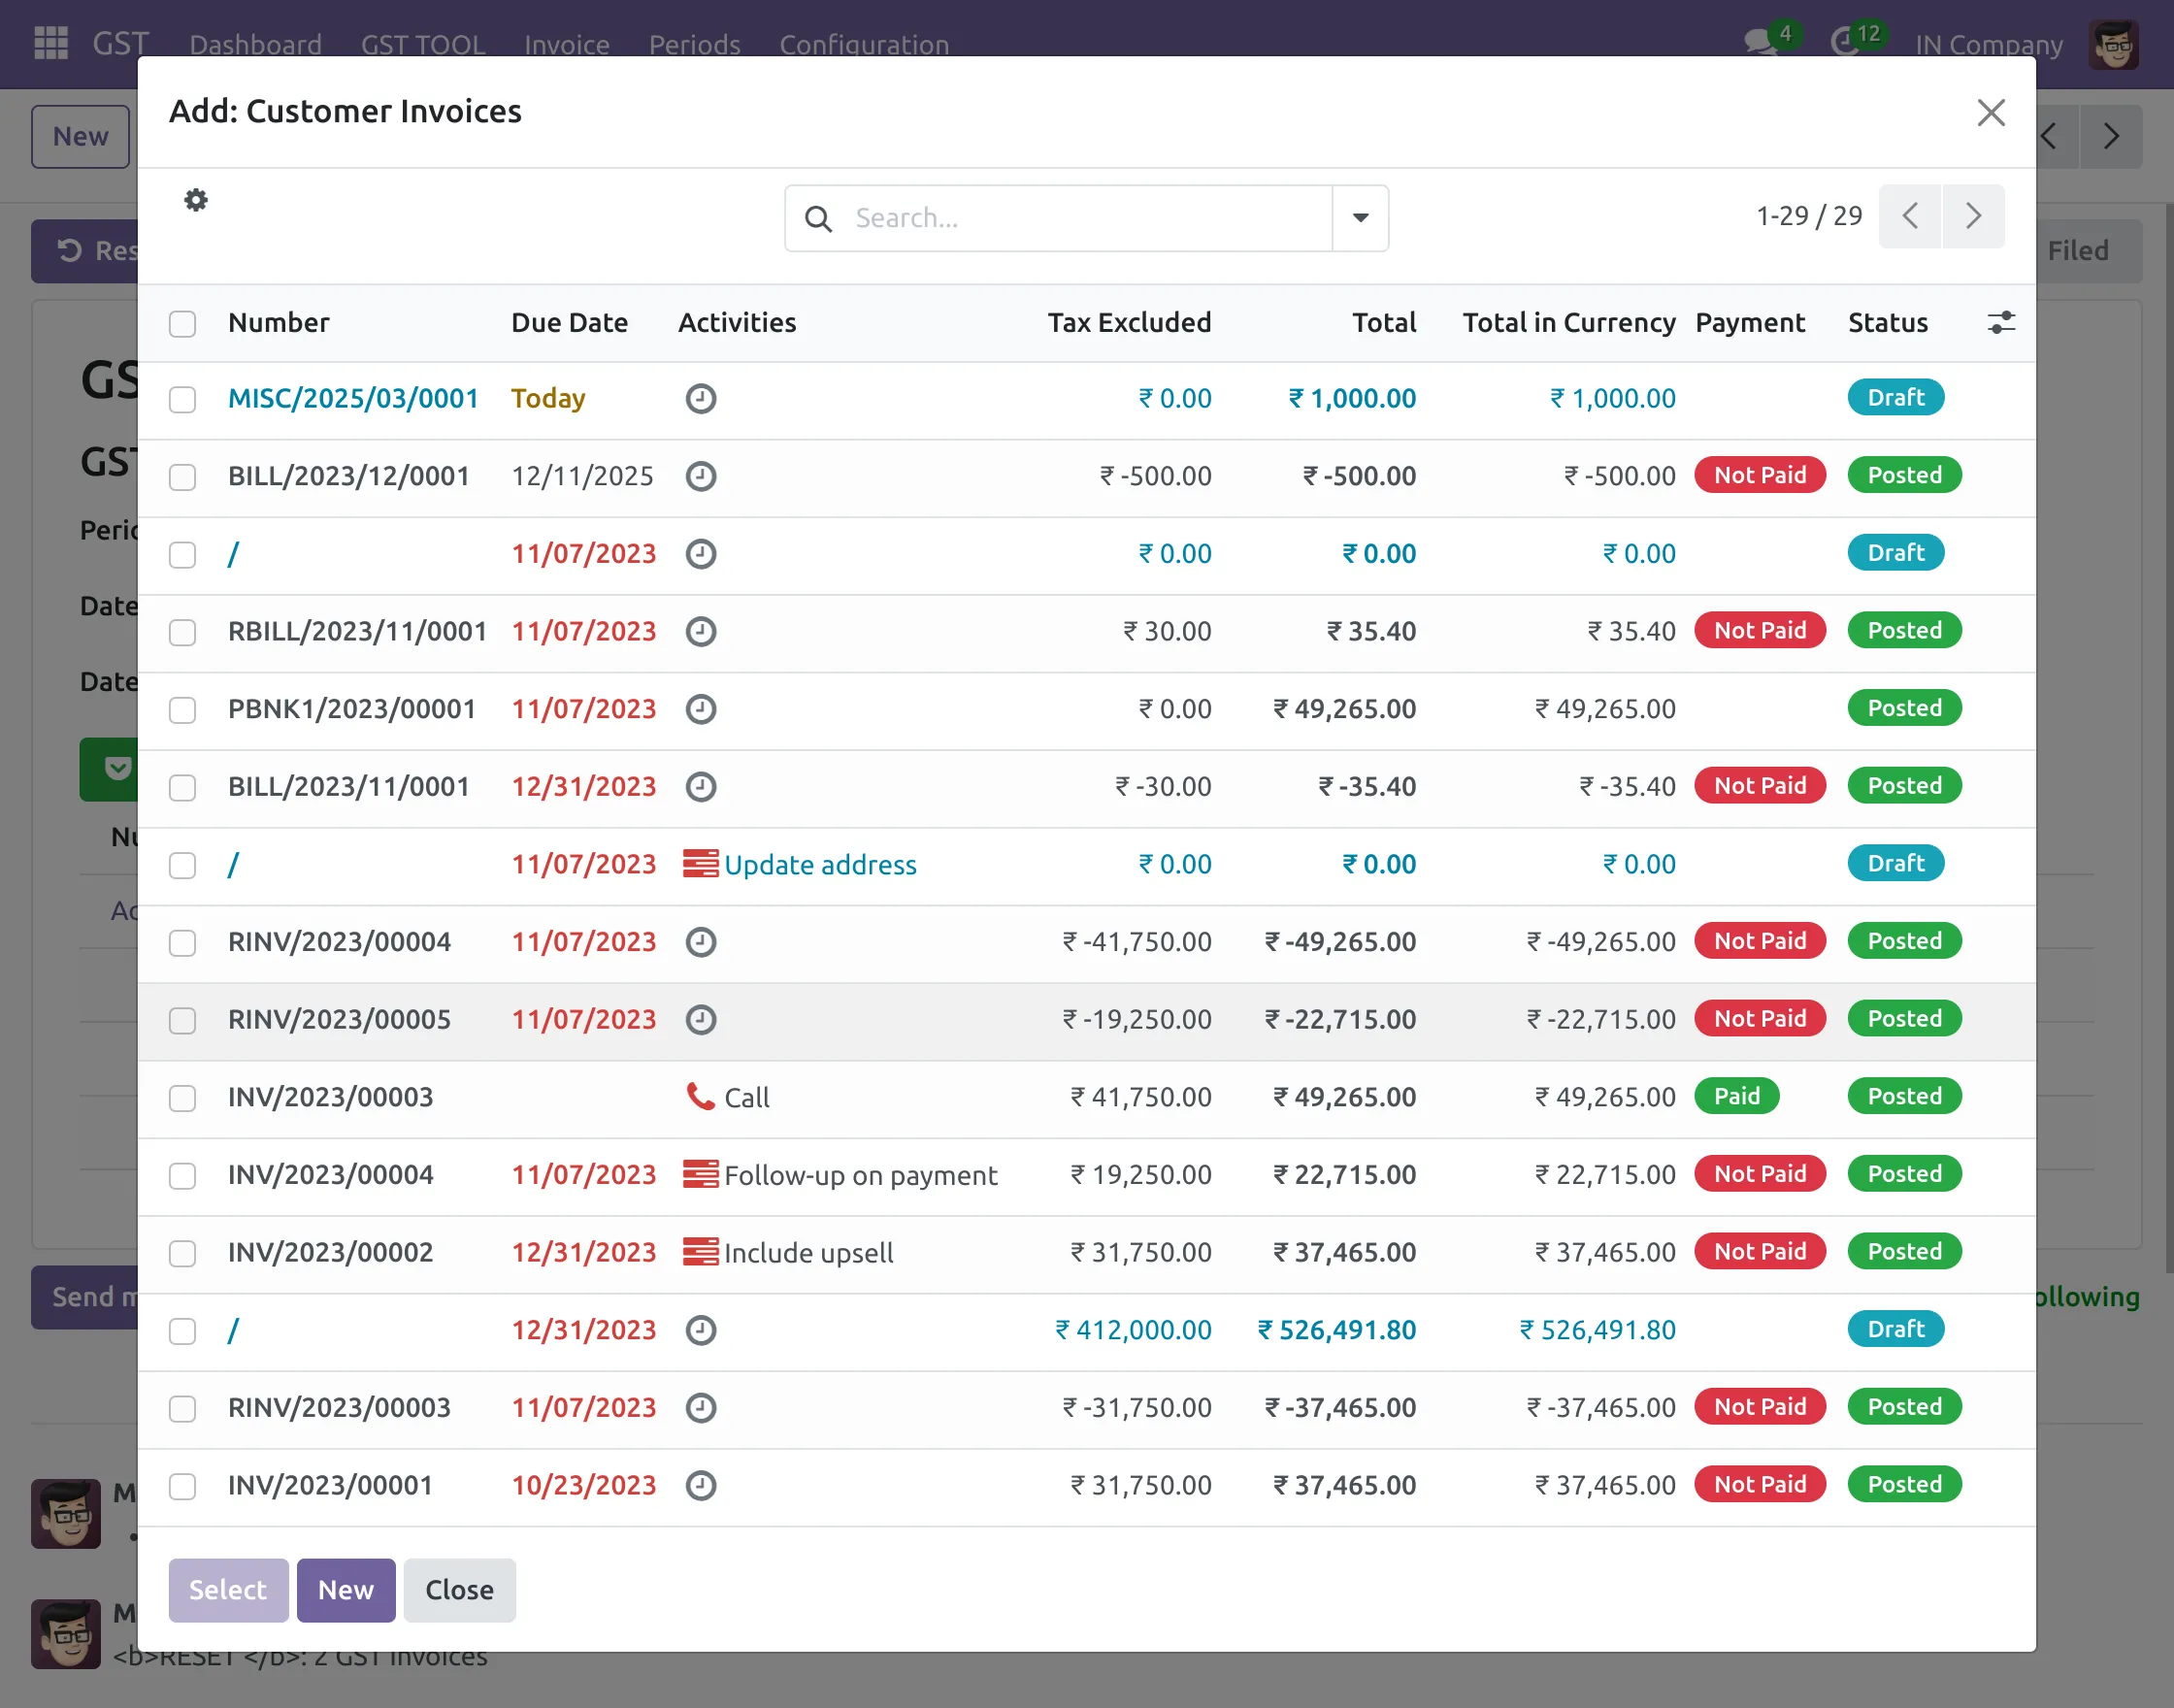The image size is (2174, 1708).
Task: Click the search magnifier icon
Action: coord(819,218)
